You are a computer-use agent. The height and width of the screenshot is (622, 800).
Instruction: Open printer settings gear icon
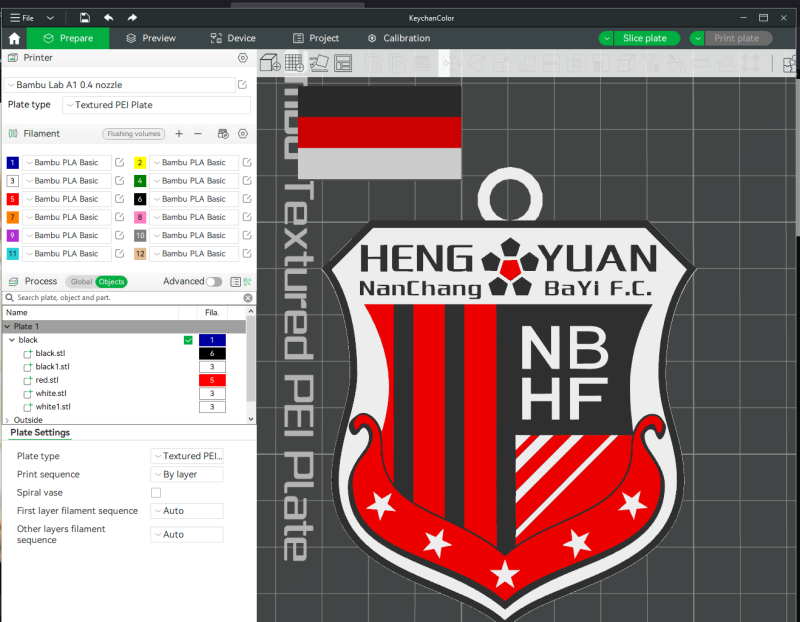click(x=242, y=58)
